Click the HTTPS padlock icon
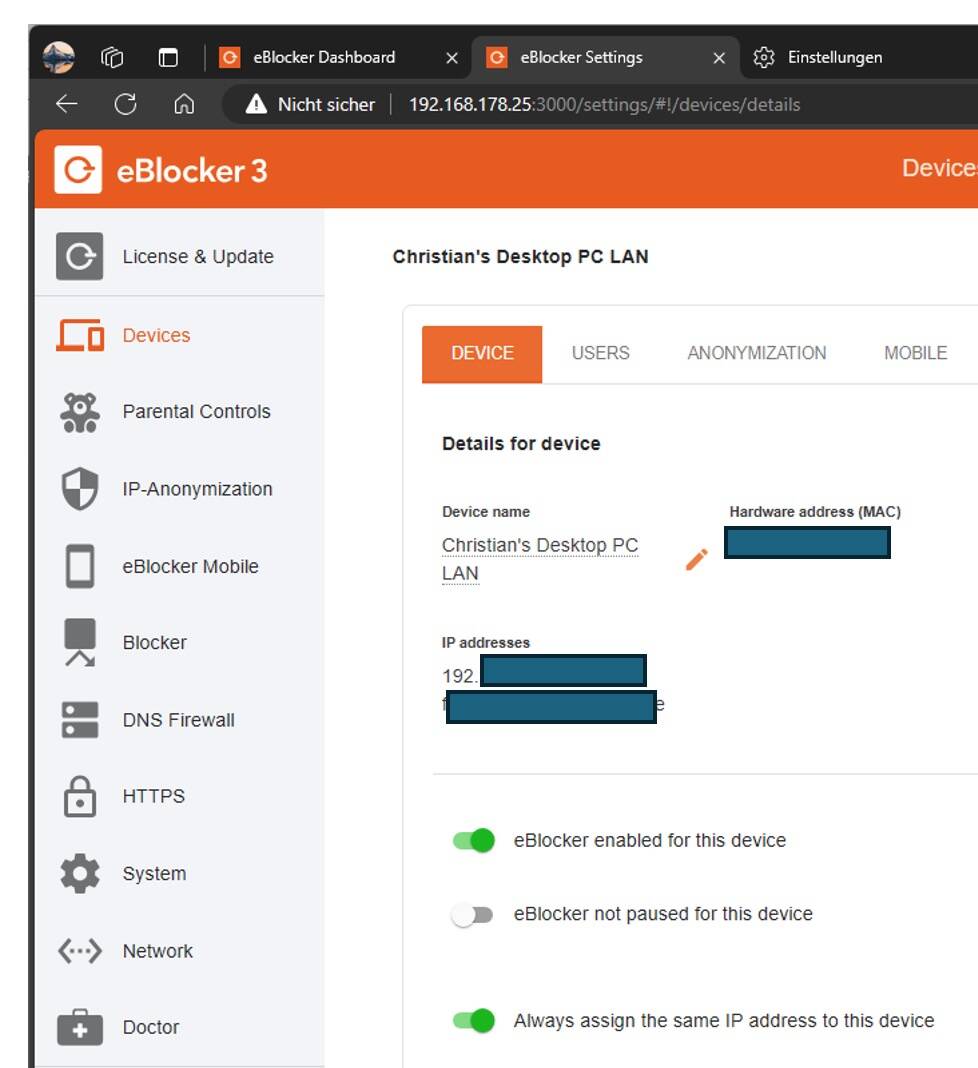The height and width of the screenshot is (1068, 978). click(x=80, y=796)
